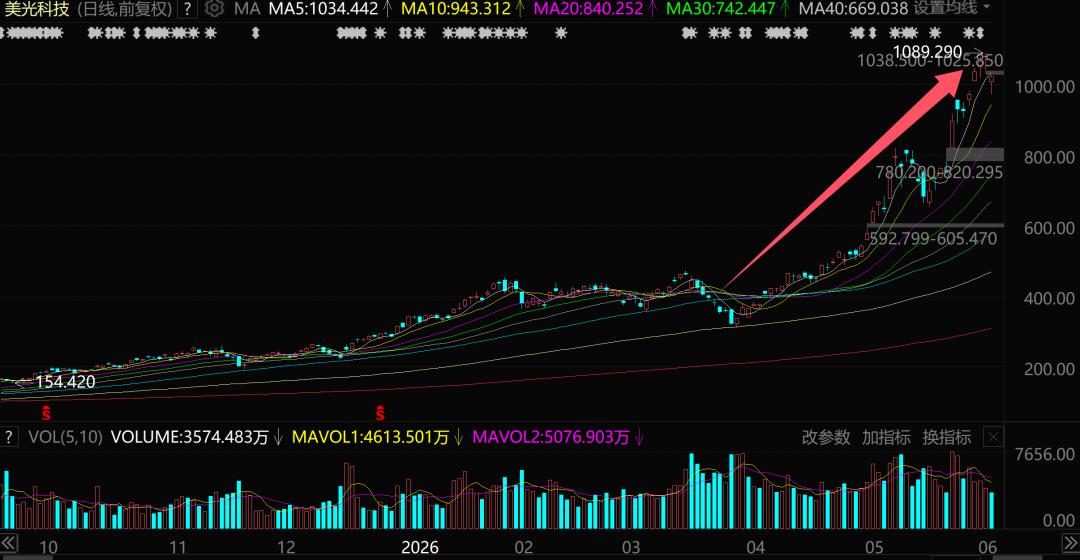Select the MA5:1034.442 value

tap(323, 9)
